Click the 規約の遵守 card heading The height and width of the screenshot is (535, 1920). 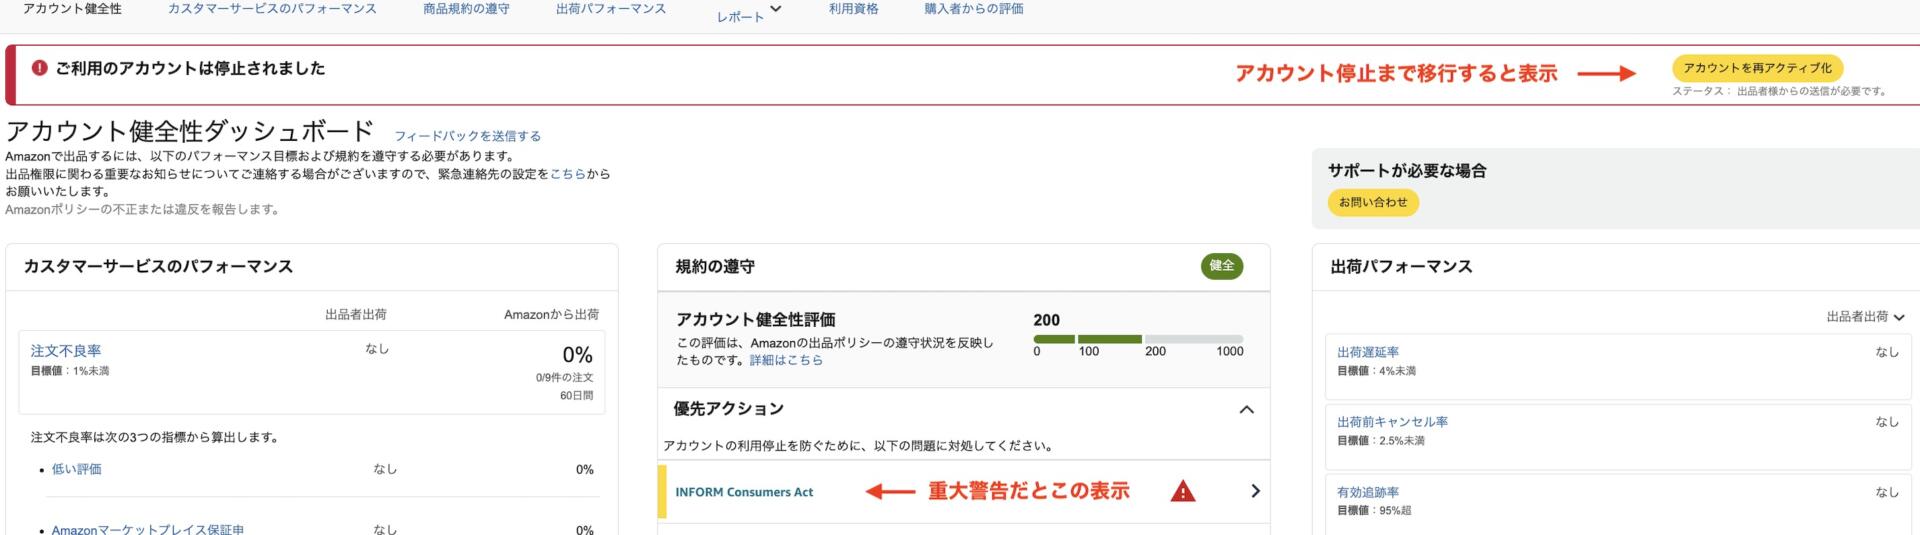tap(715, 267)
